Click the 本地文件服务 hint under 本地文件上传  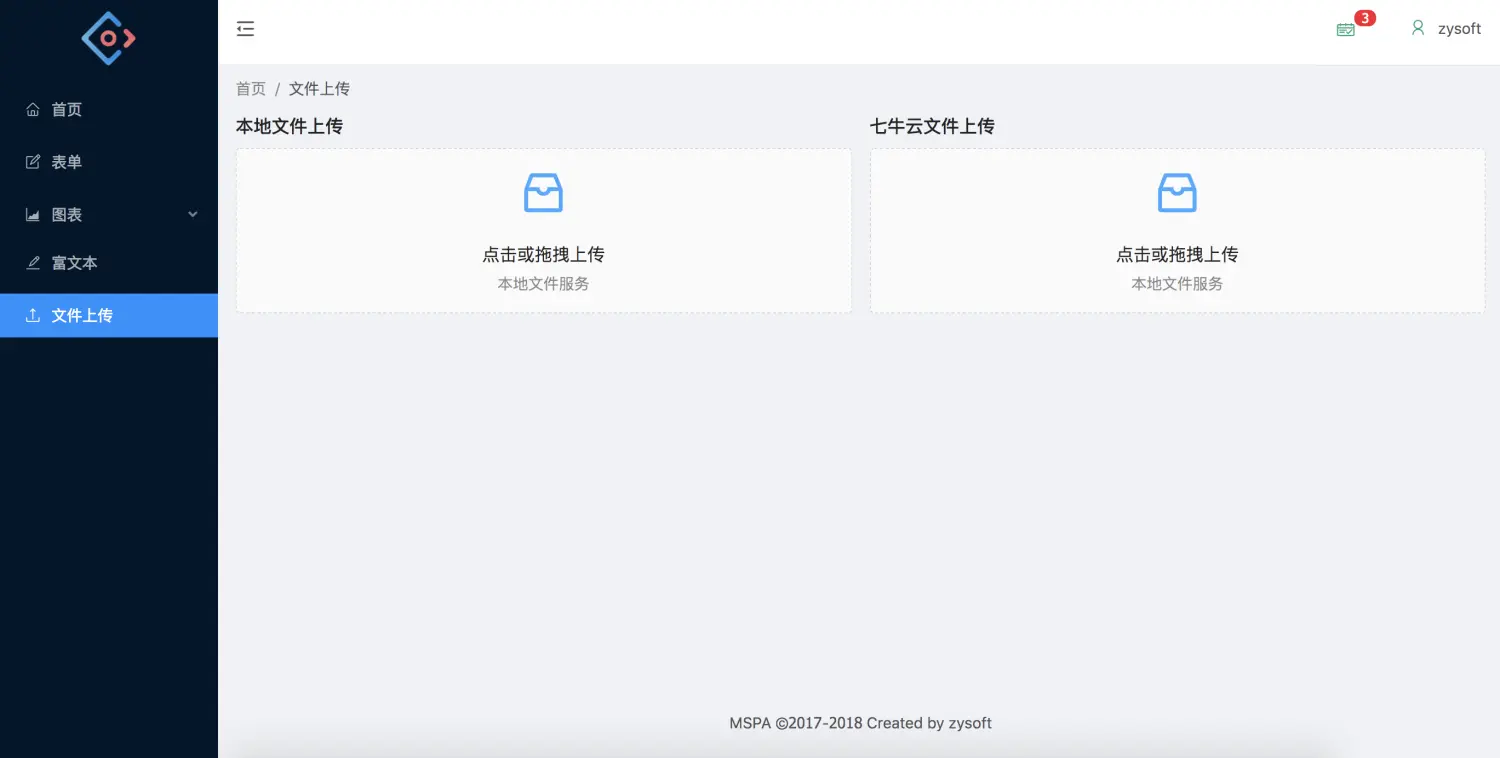543,284
